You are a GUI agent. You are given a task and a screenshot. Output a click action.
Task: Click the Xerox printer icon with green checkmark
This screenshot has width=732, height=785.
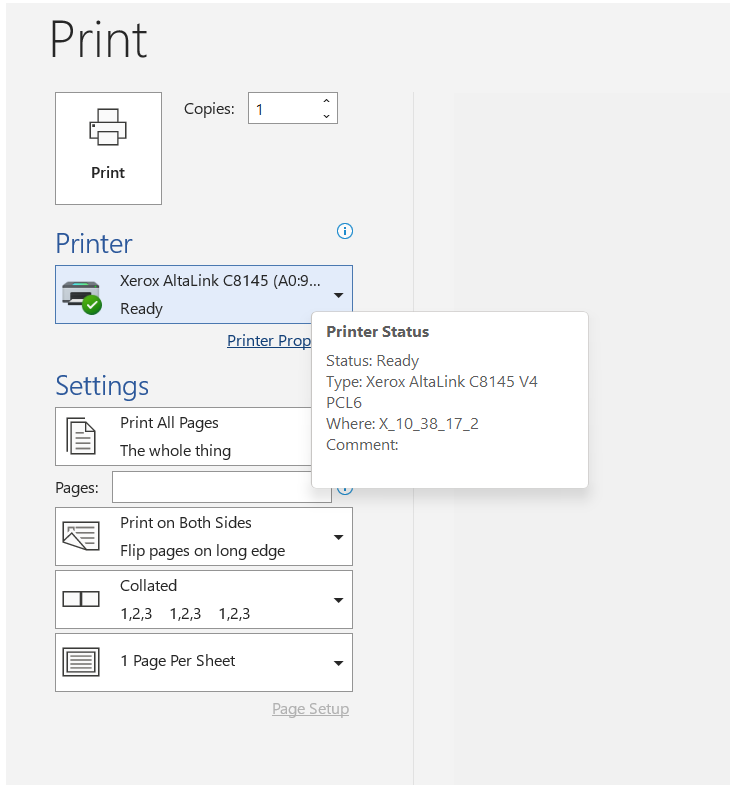(x=82, y=295)
